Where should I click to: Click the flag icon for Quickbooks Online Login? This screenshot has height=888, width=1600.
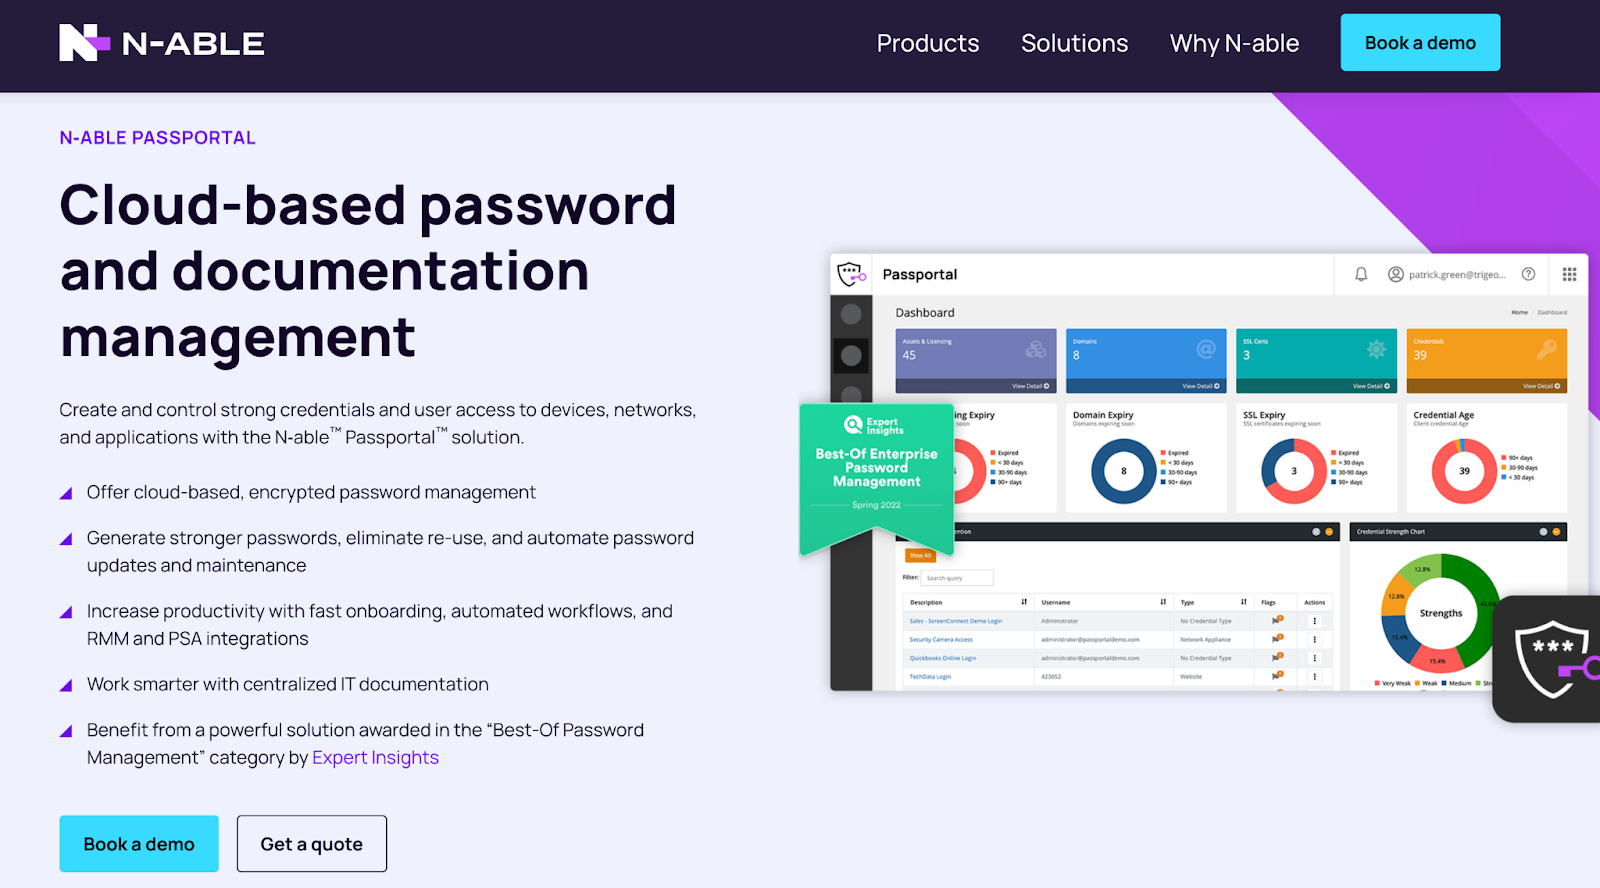[x=1277, y=657]
